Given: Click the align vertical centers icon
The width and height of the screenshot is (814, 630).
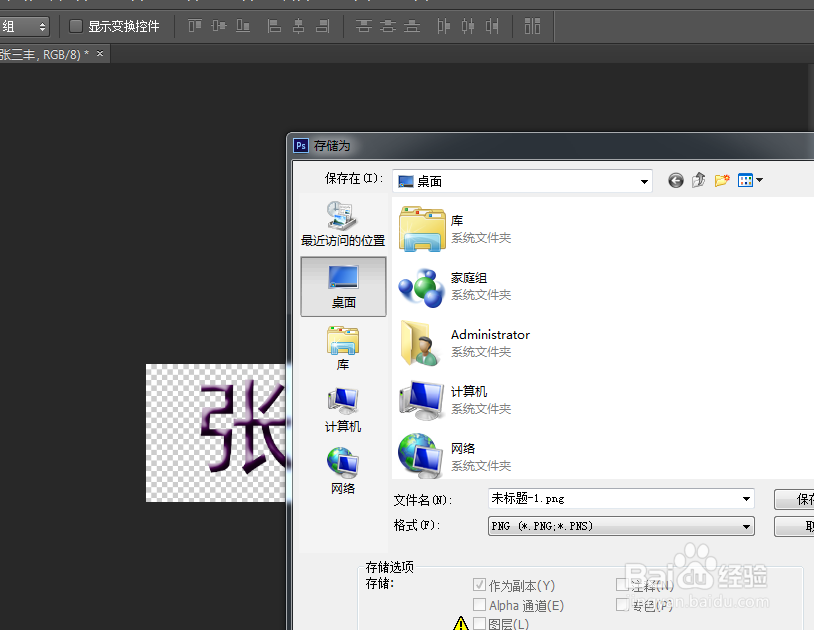Looking at the screenshot, I should tap(218, 26).
